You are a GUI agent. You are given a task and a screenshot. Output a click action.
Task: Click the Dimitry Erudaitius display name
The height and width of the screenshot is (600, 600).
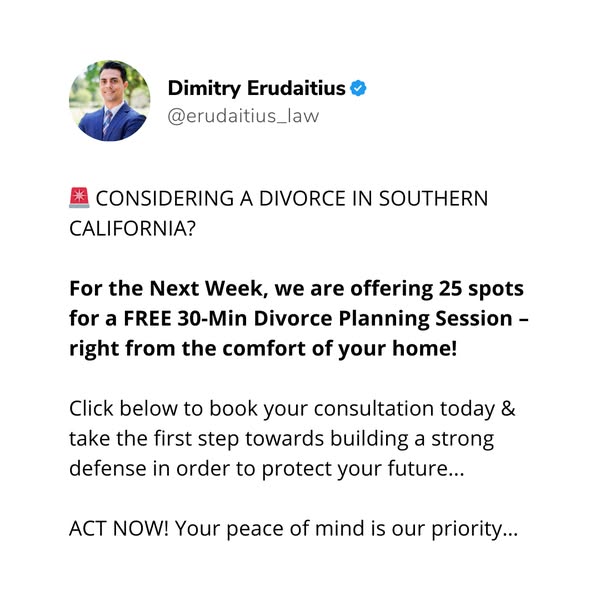[x=256, y=89]
